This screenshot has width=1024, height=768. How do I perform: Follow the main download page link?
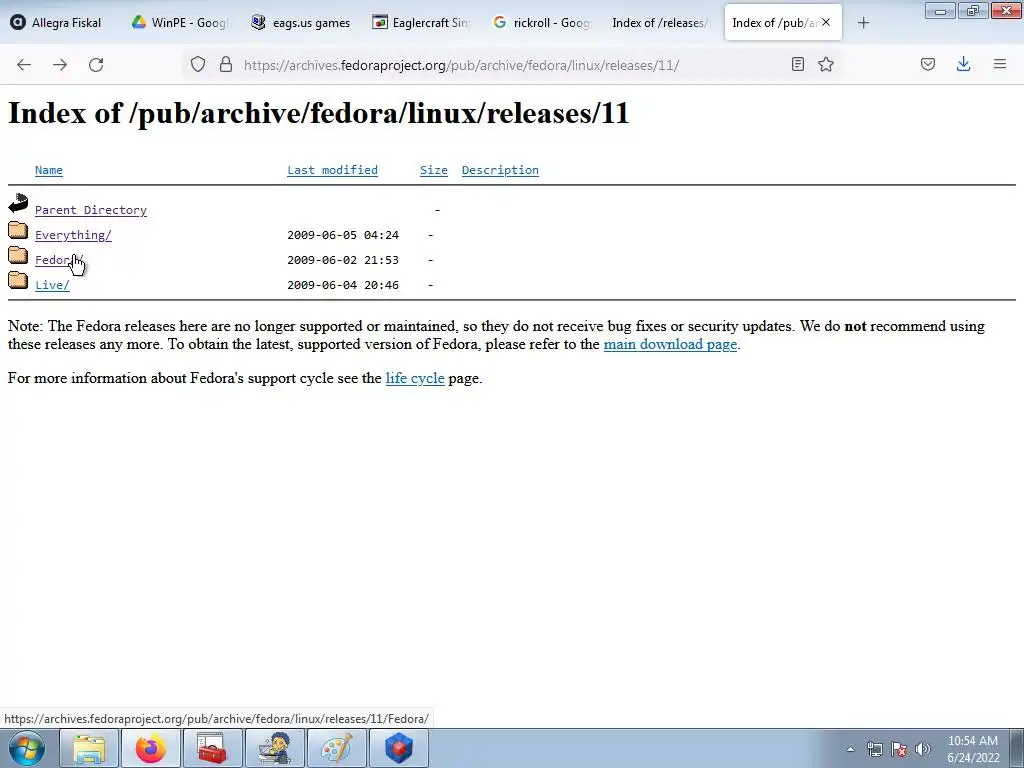point(670,344)
